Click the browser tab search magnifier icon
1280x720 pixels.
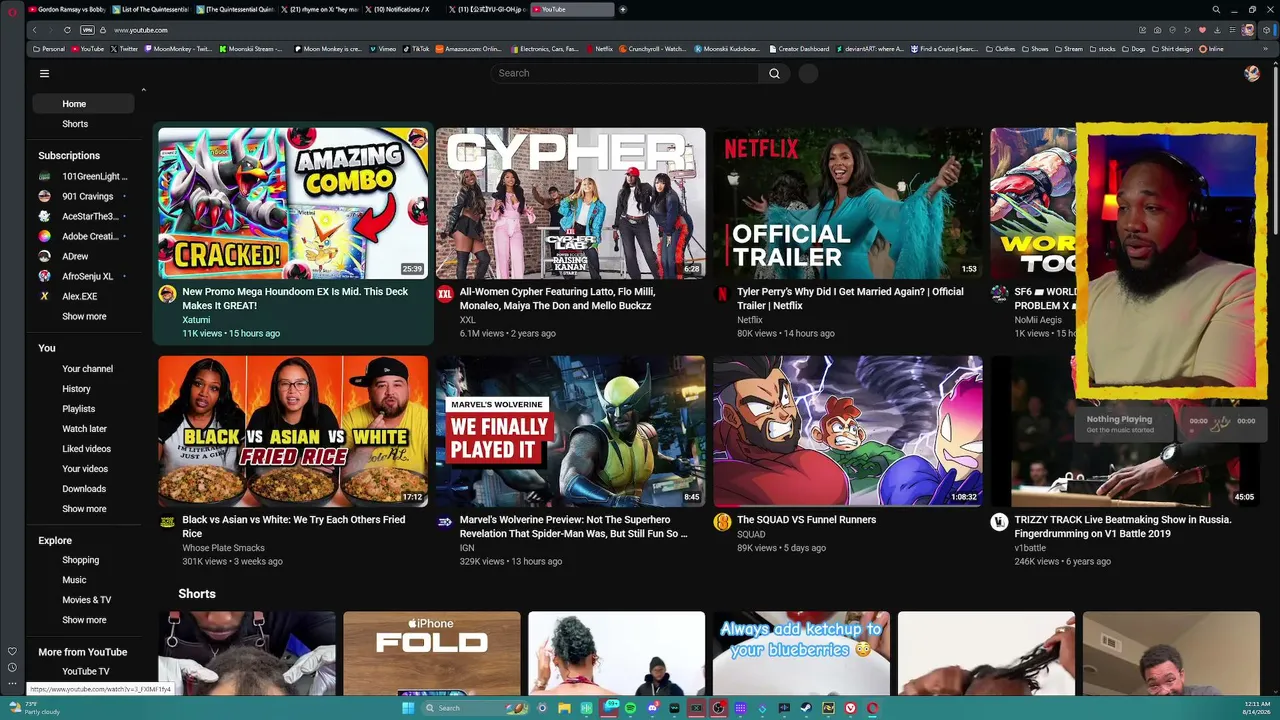pos(1216,9)
